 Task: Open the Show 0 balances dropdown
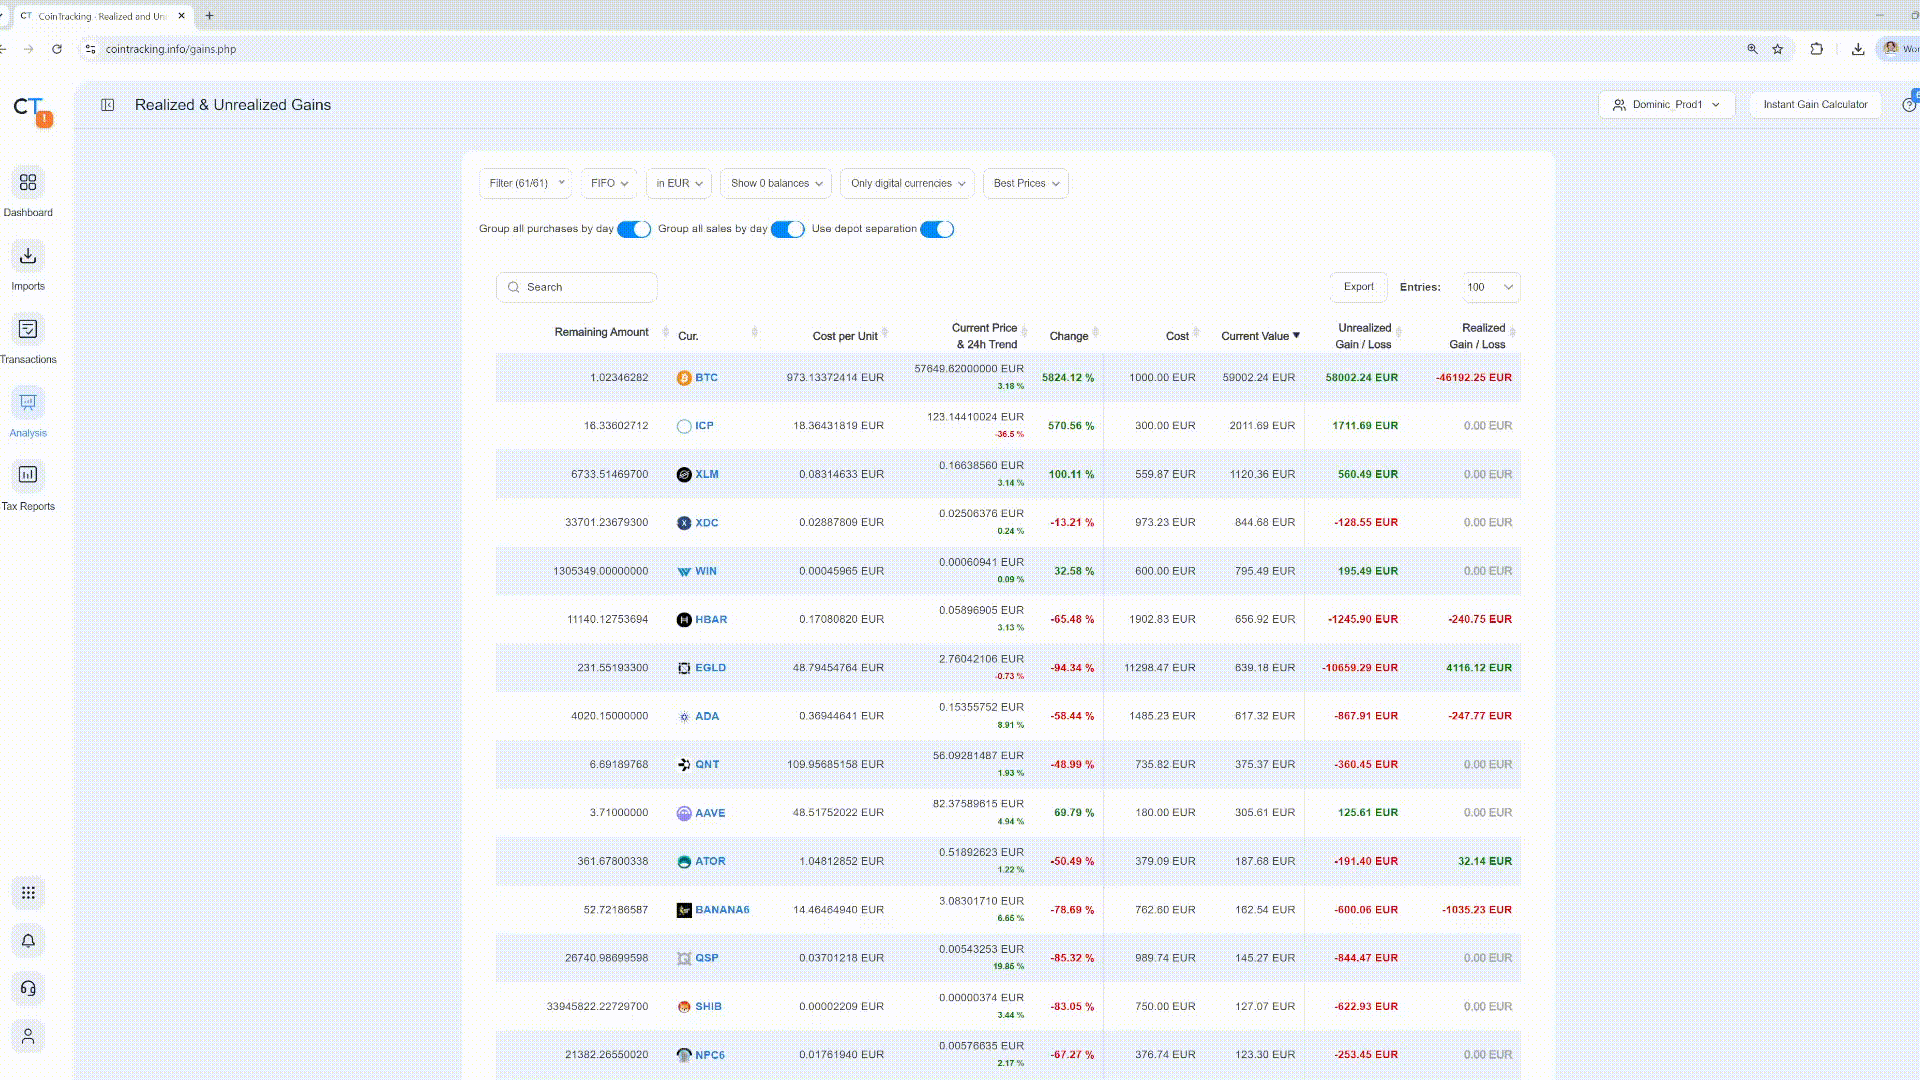tap(776, 183)
